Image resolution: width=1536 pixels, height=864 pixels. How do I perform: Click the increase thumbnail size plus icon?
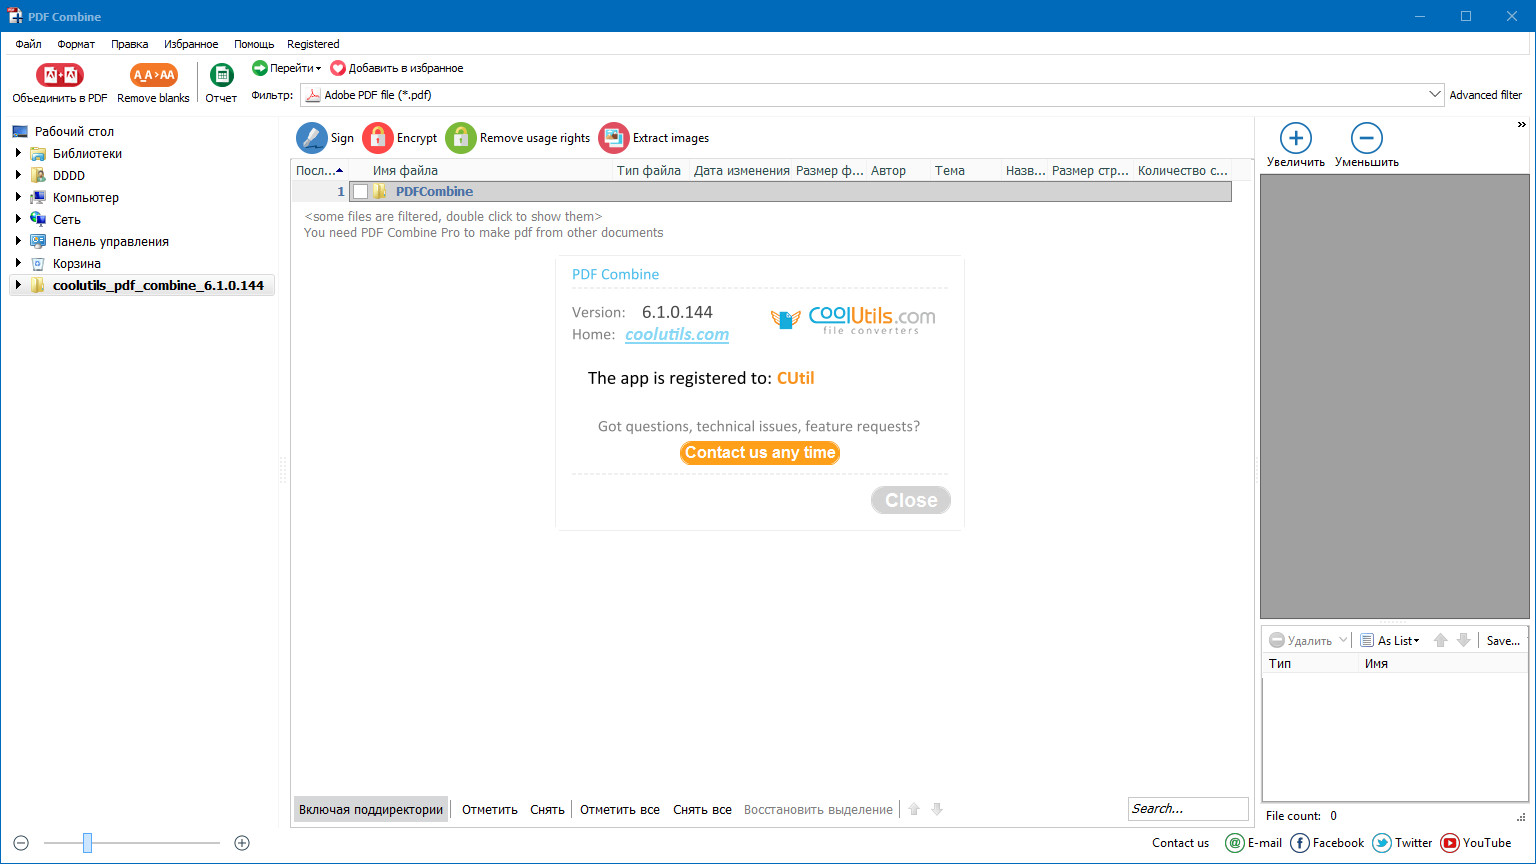pyautogui.click(x=242, y=843)
